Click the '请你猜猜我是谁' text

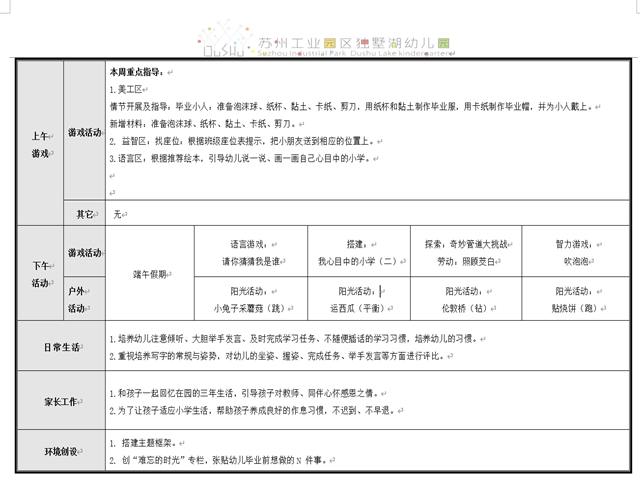[251, 261]
